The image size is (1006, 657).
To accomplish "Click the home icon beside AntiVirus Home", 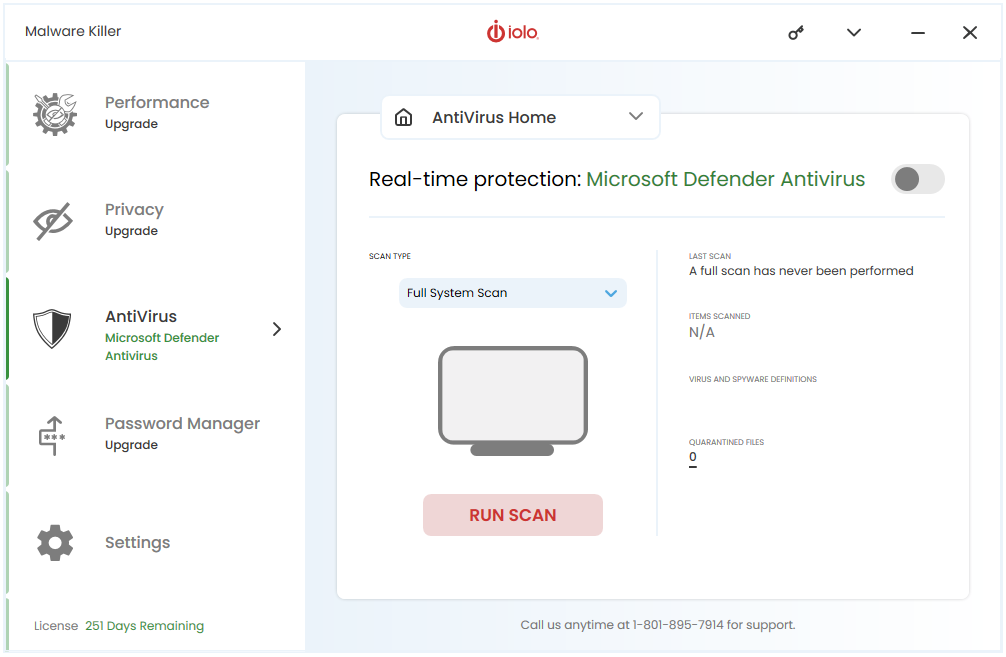I will 404,117.
